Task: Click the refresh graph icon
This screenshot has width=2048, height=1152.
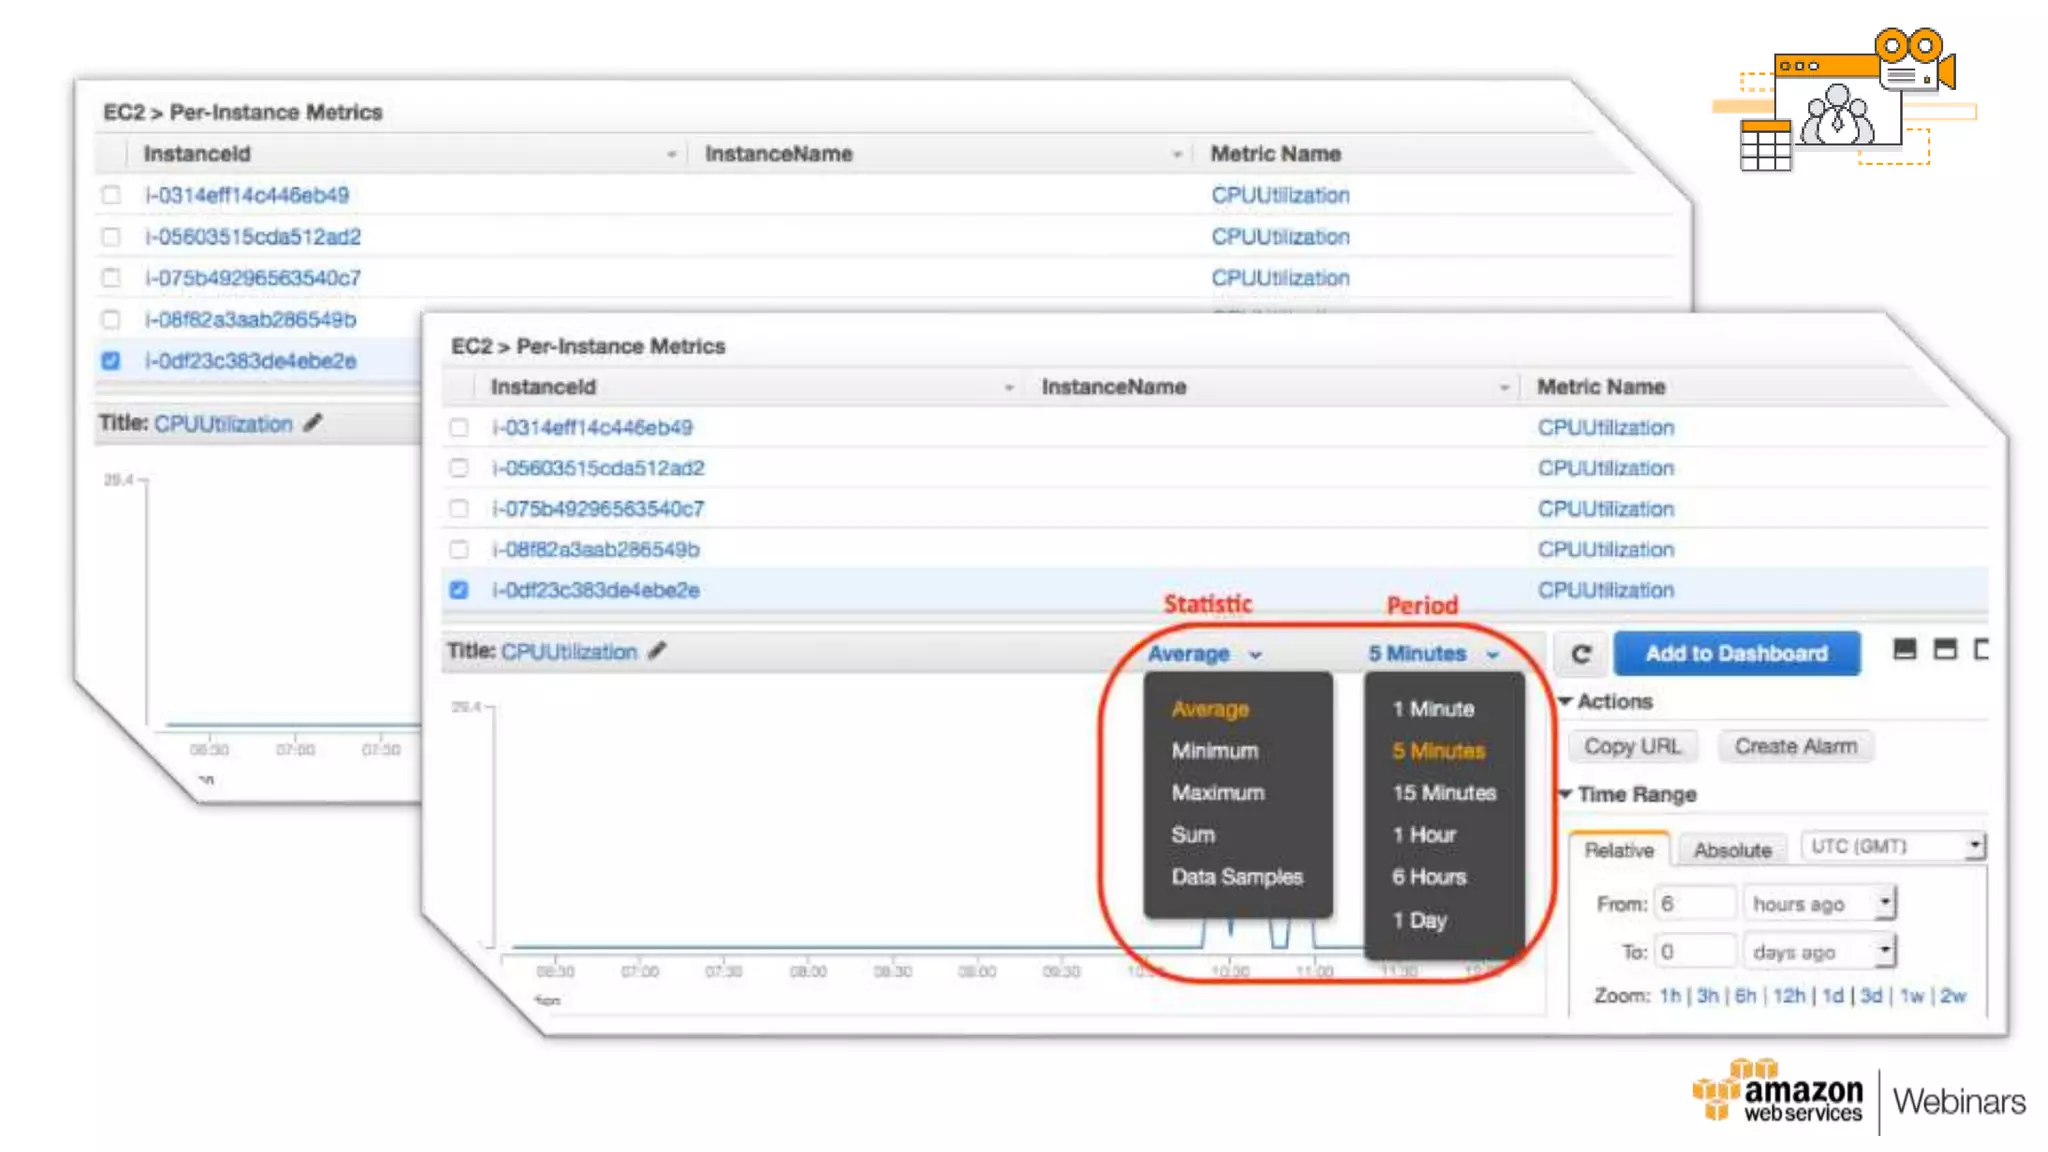Action: (1581, 654)
